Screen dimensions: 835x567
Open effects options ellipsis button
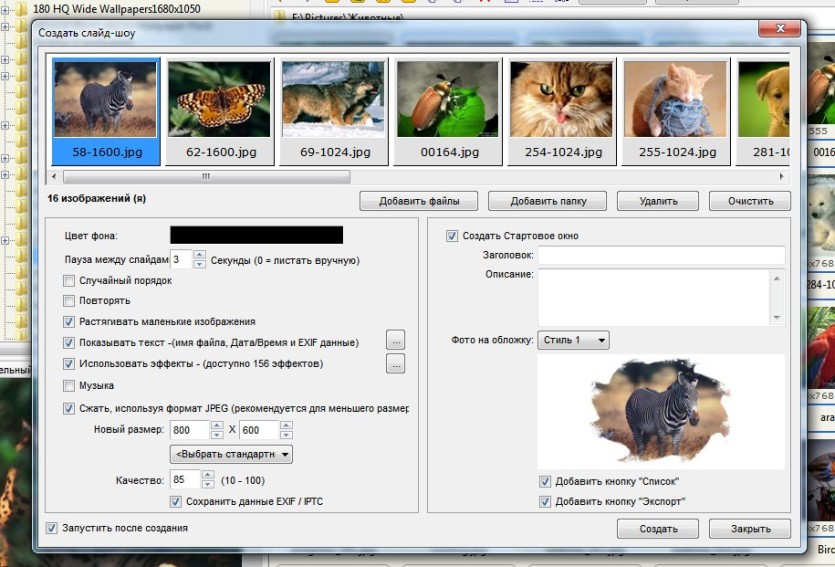395,364
